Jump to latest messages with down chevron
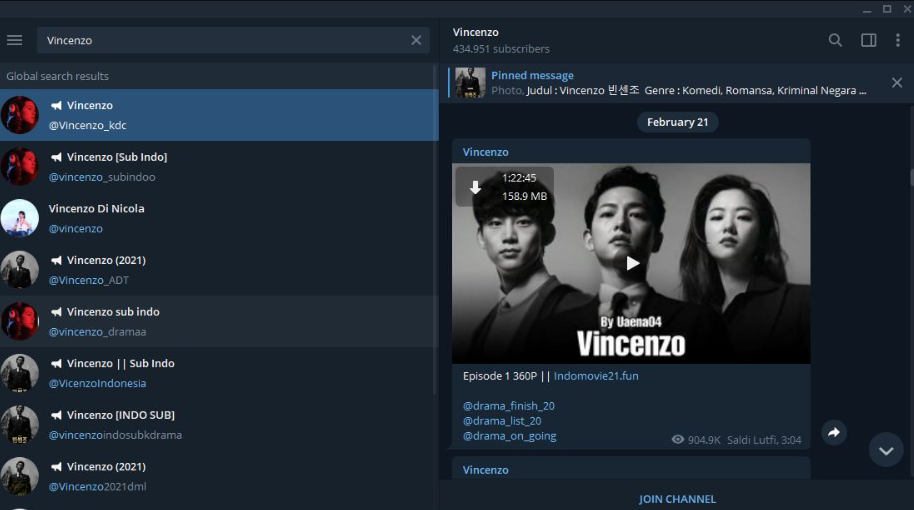 [x=886, y=451]
